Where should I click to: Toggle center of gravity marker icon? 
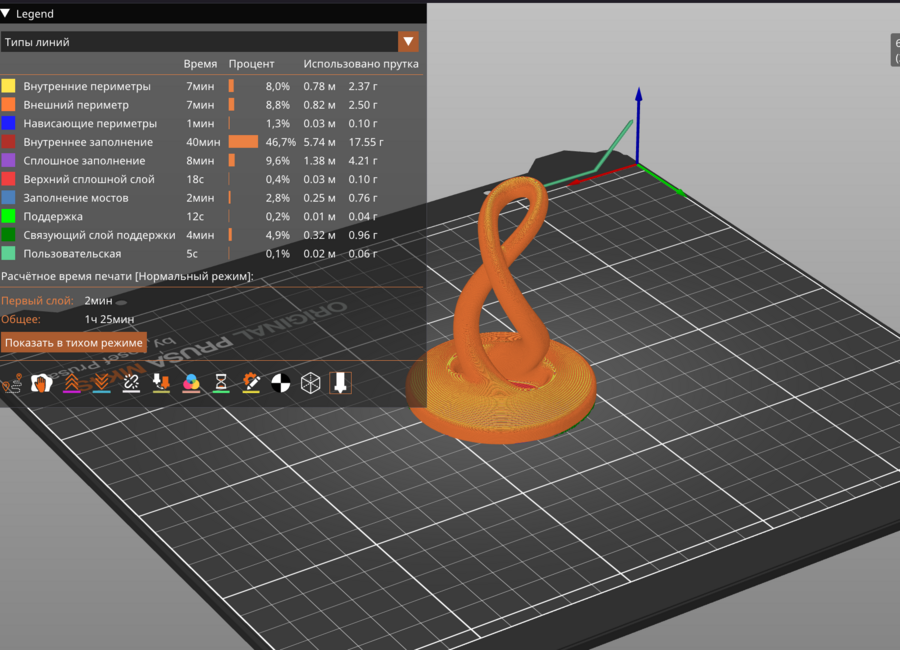[281, 383]
